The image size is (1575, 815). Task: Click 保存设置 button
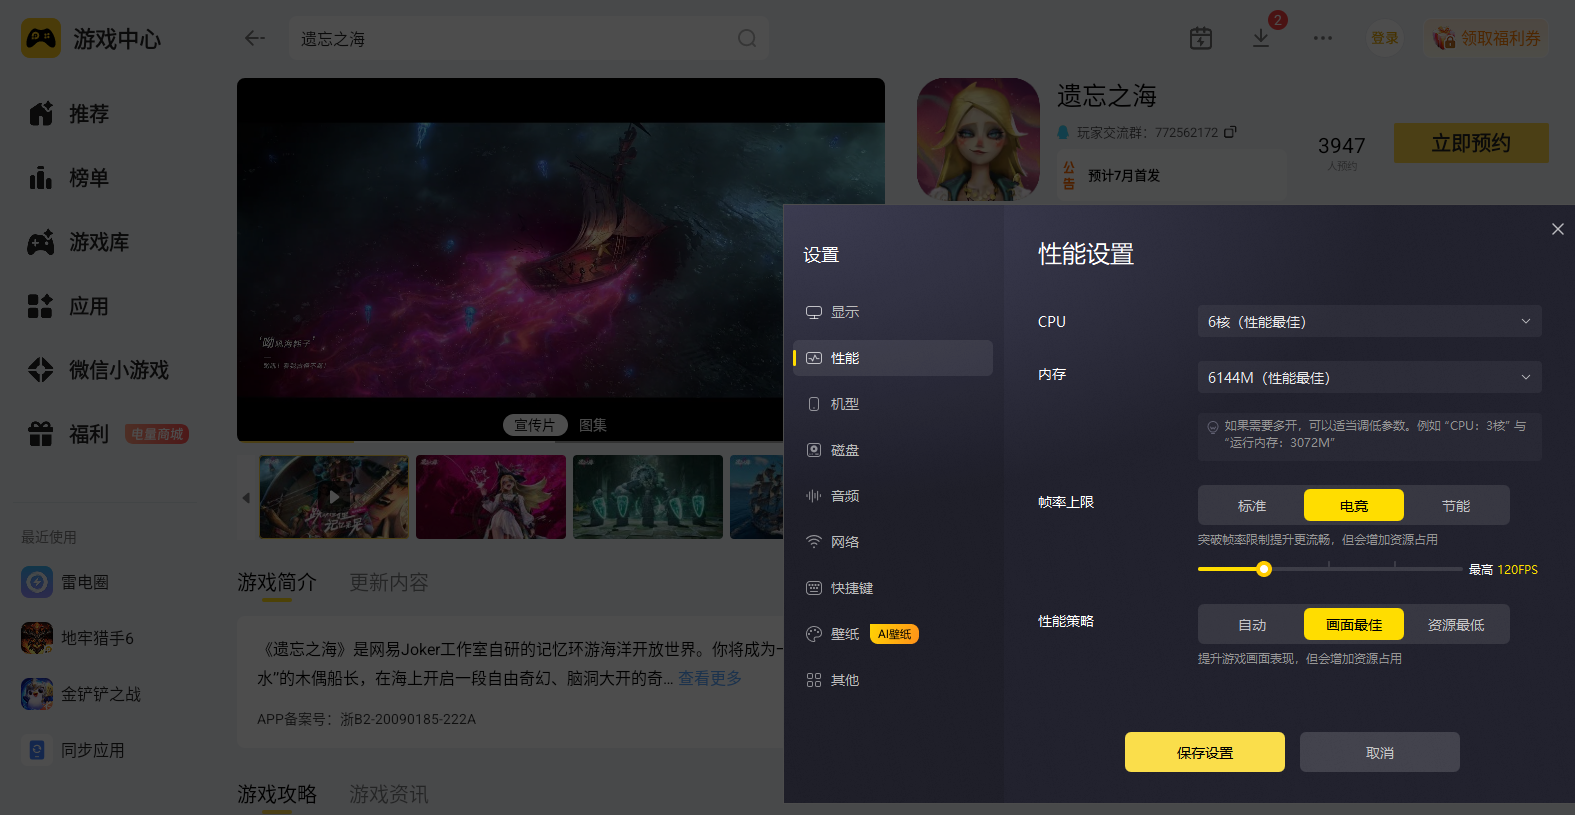tap(1205, 752)
